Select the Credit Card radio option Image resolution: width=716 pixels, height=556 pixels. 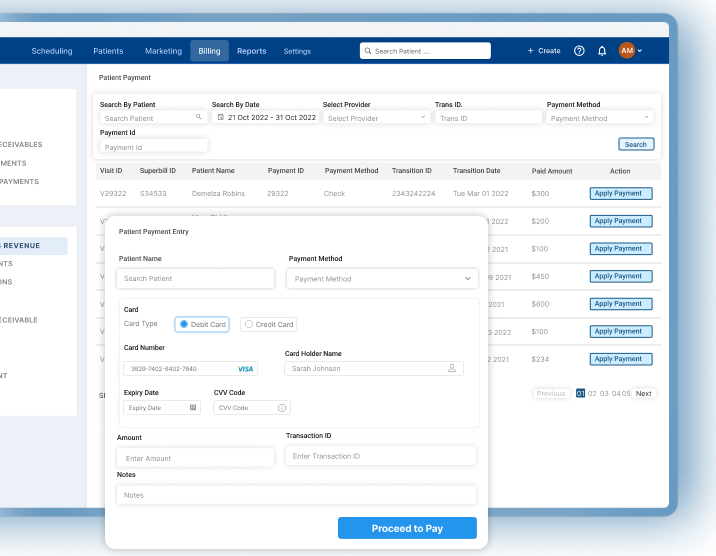coord(268,324)
